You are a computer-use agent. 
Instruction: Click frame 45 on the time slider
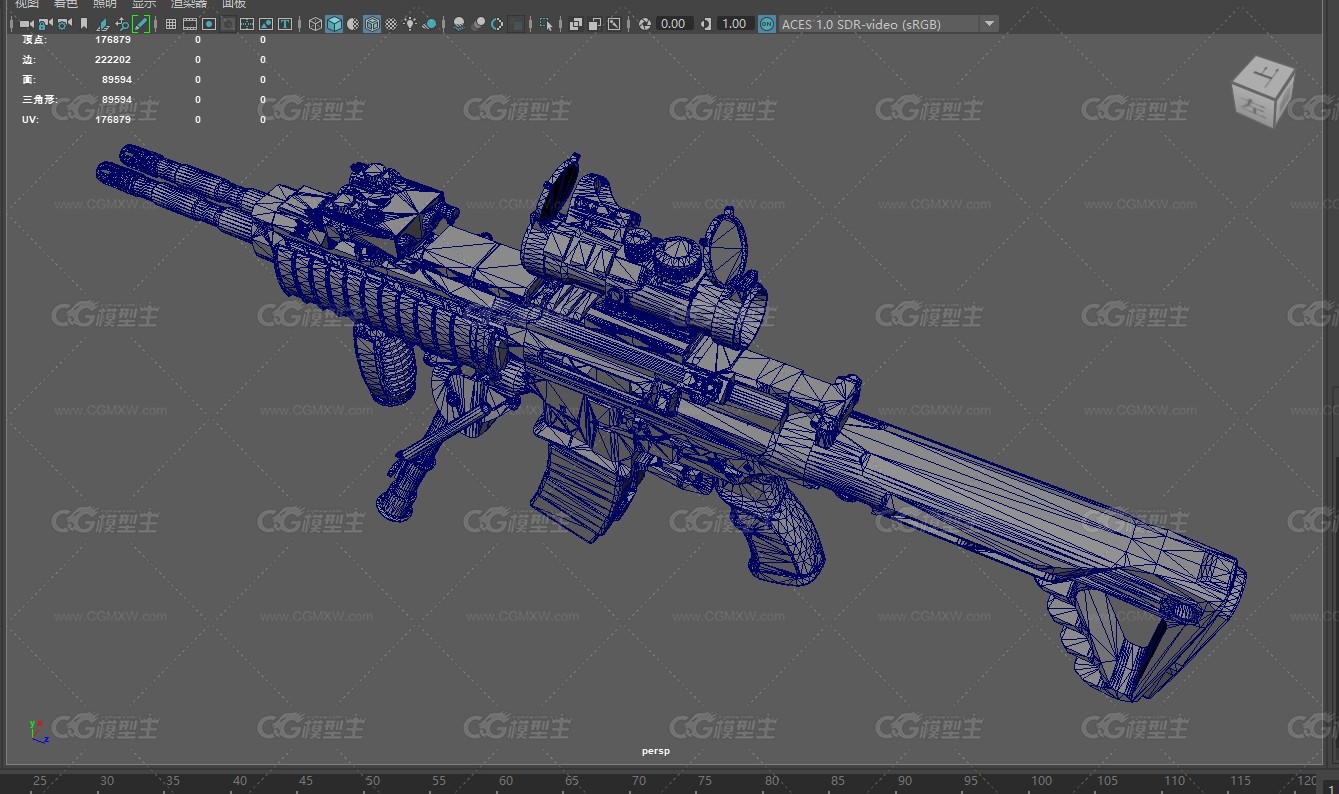click(x=306, y=781)
